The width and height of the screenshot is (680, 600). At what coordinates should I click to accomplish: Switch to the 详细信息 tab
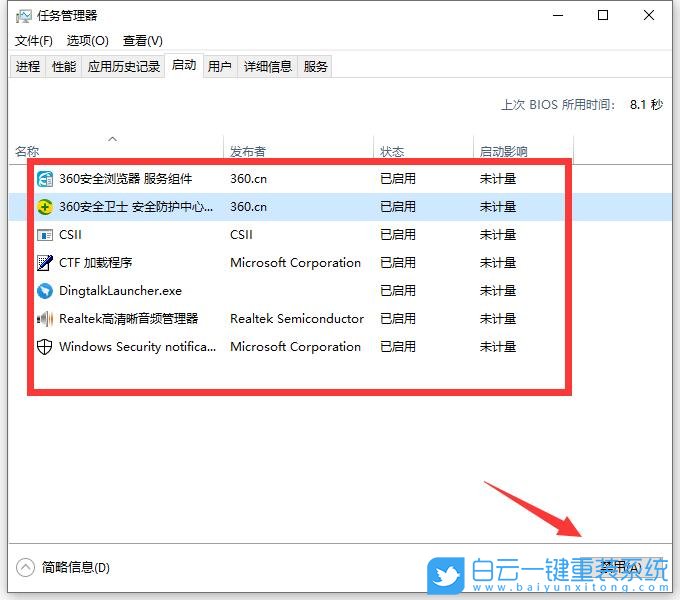(268, 66)
